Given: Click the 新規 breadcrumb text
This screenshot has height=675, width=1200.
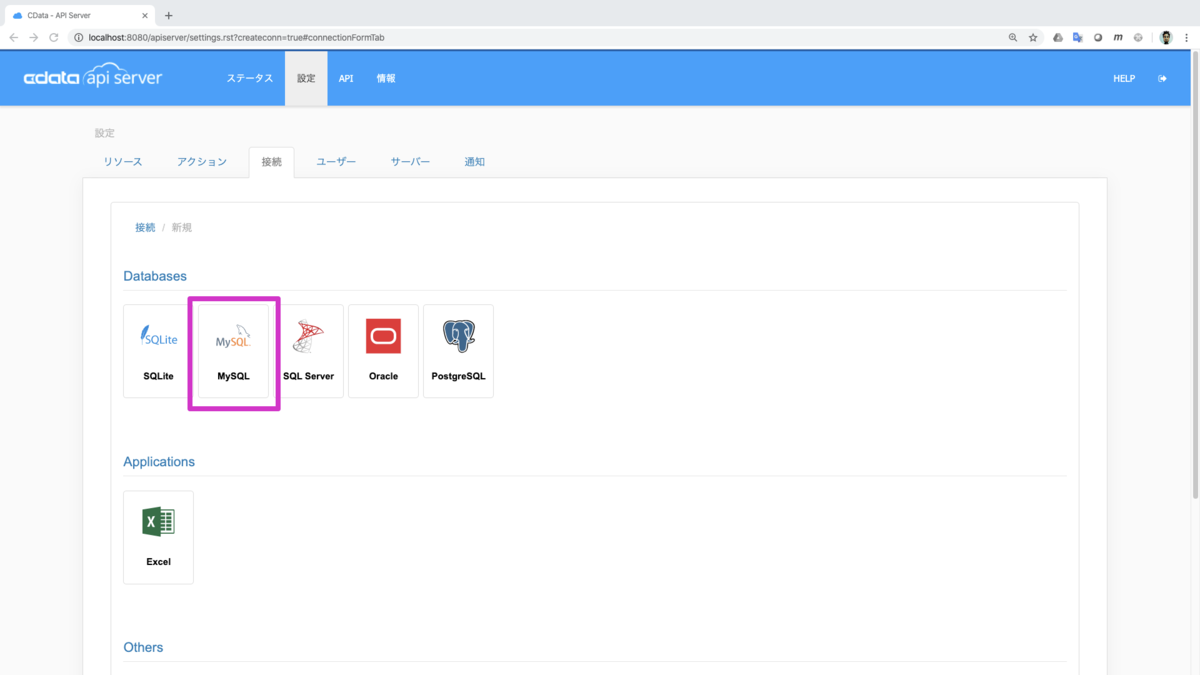Looking at the screenshot, I should point(182,228).
